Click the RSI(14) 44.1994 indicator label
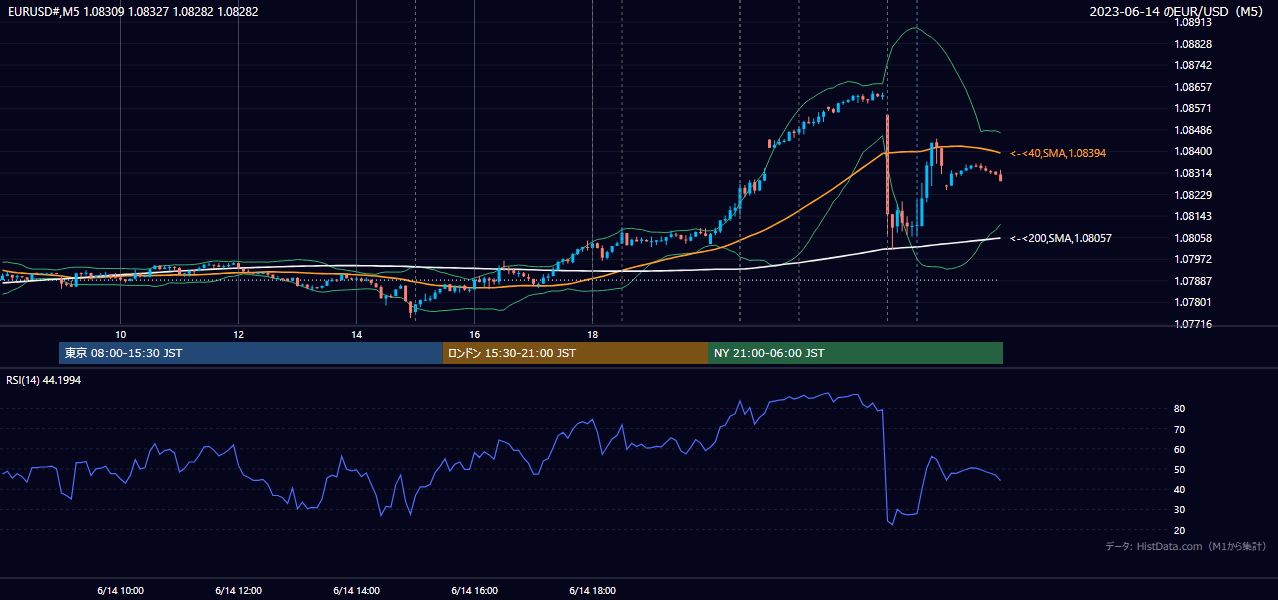This screenshot has height=600, width=1278. pyautogui.click(x=44, y=380)
